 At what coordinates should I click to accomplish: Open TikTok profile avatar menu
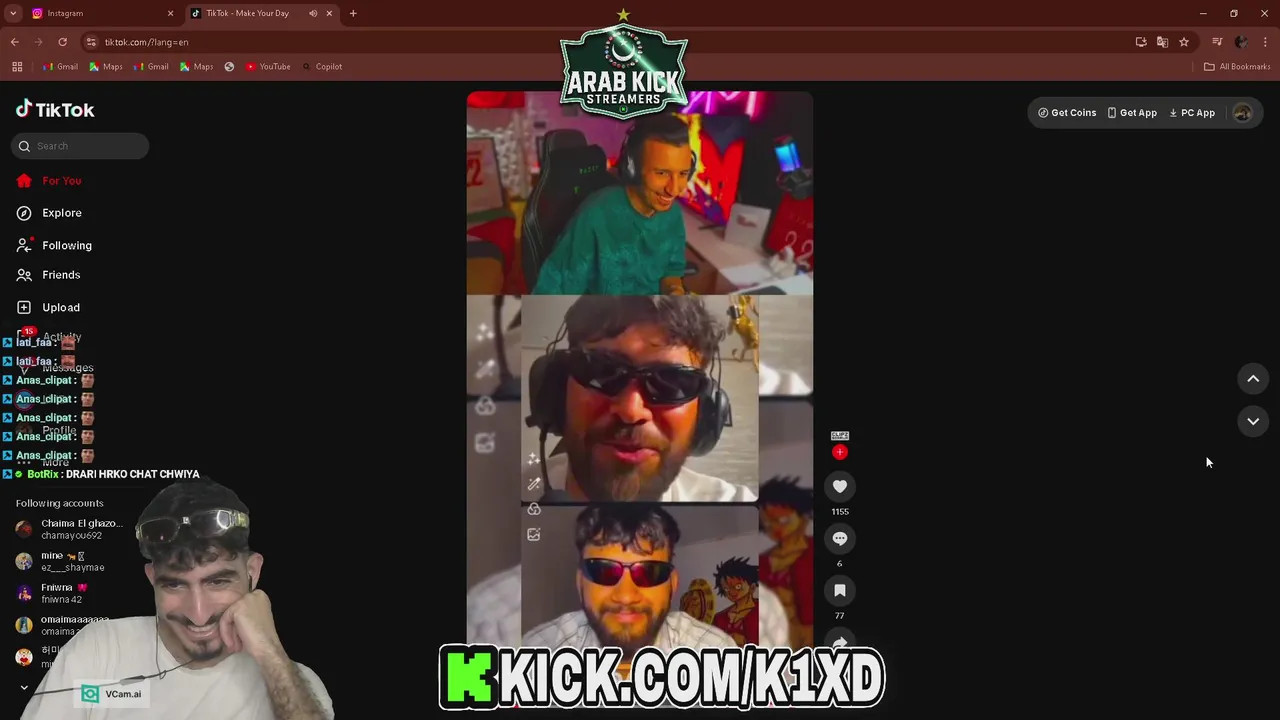1243,113
